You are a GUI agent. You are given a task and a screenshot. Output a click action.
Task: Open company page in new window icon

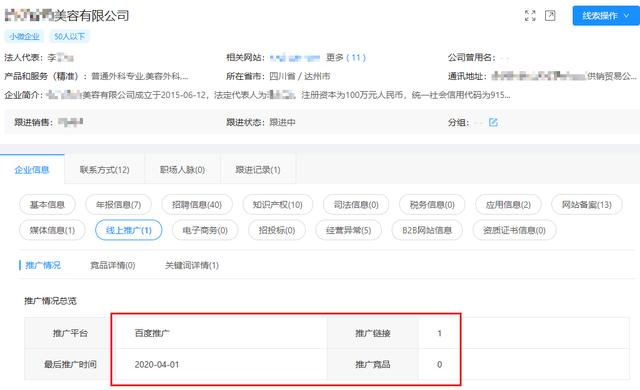tap(550, 16)
